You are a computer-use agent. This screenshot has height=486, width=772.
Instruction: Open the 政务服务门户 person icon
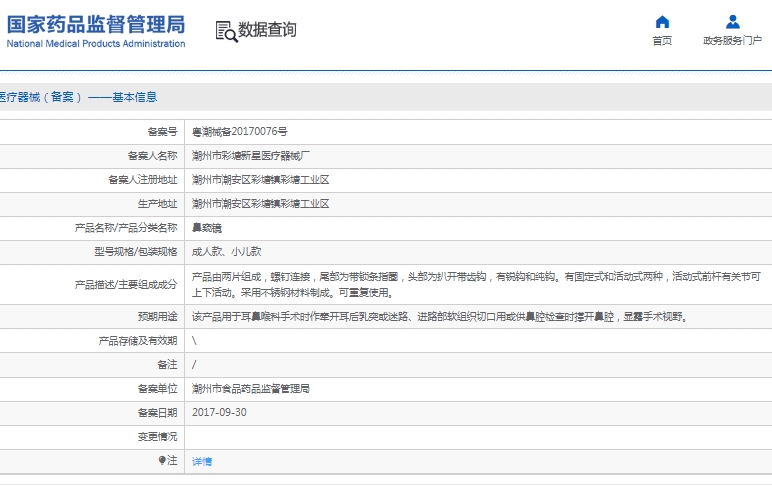click(733, 22)
